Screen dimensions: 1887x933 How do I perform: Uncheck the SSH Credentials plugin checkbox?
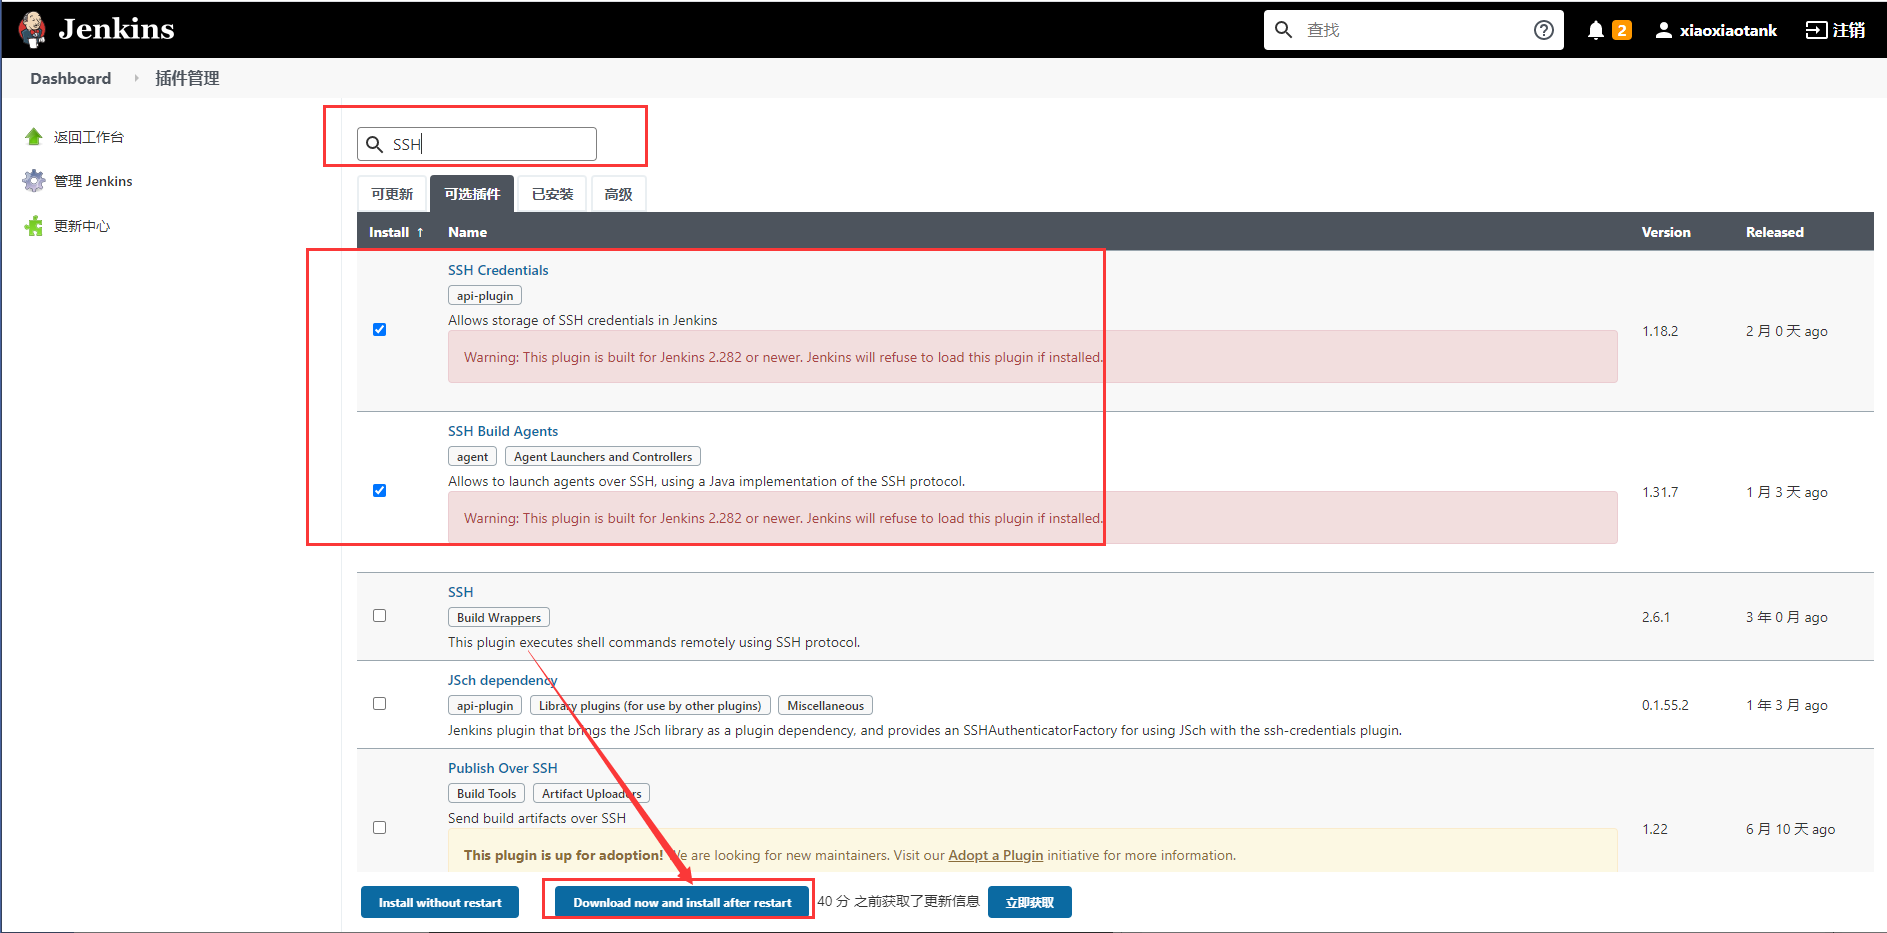click(x=379, y=328)
